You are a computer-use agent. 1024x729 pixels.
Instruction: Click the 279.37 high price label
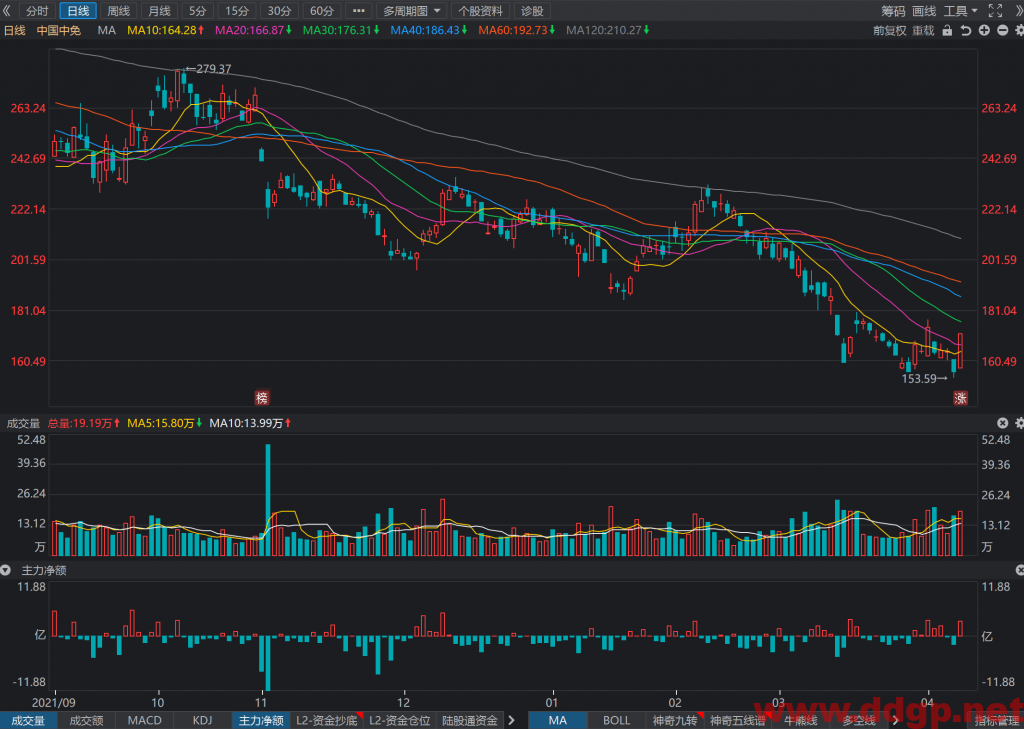coord(214,69)
